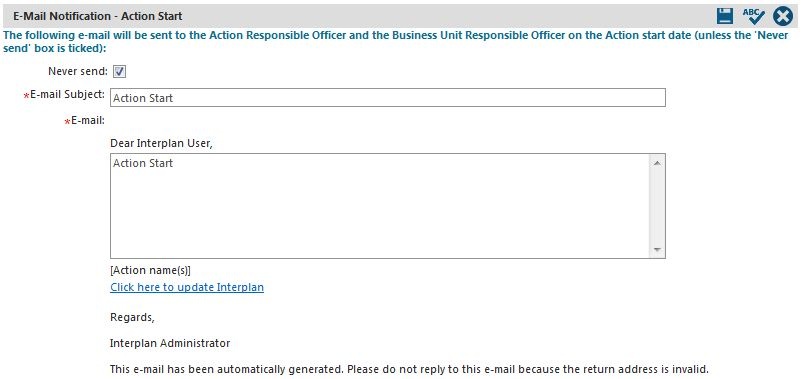Place cursor in the e-mail body text area

point(380,206)
